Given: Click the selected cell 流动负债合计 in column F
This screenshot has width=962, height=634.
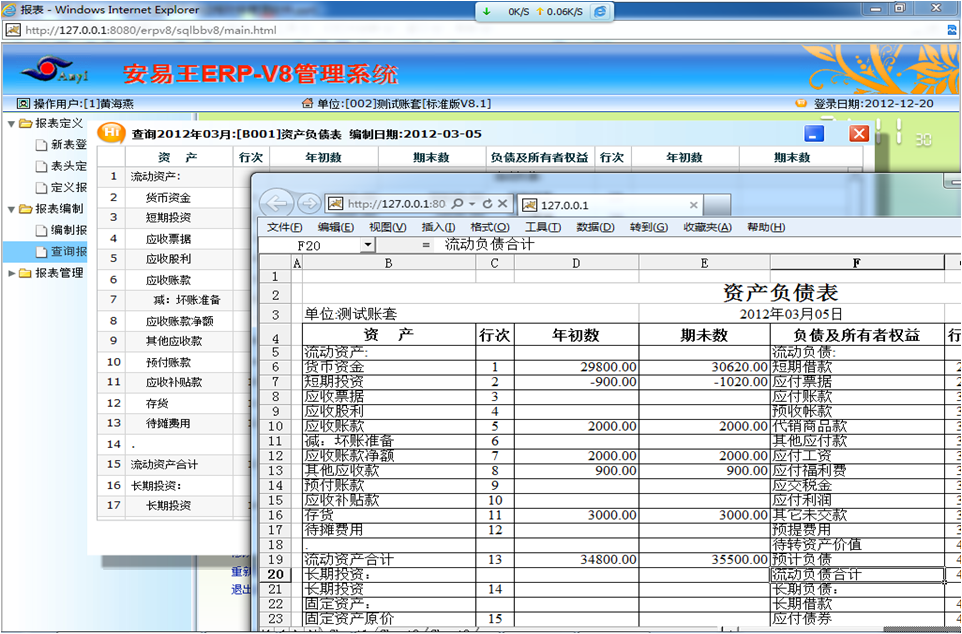Looking at the screenshot, I should point(857,574).
